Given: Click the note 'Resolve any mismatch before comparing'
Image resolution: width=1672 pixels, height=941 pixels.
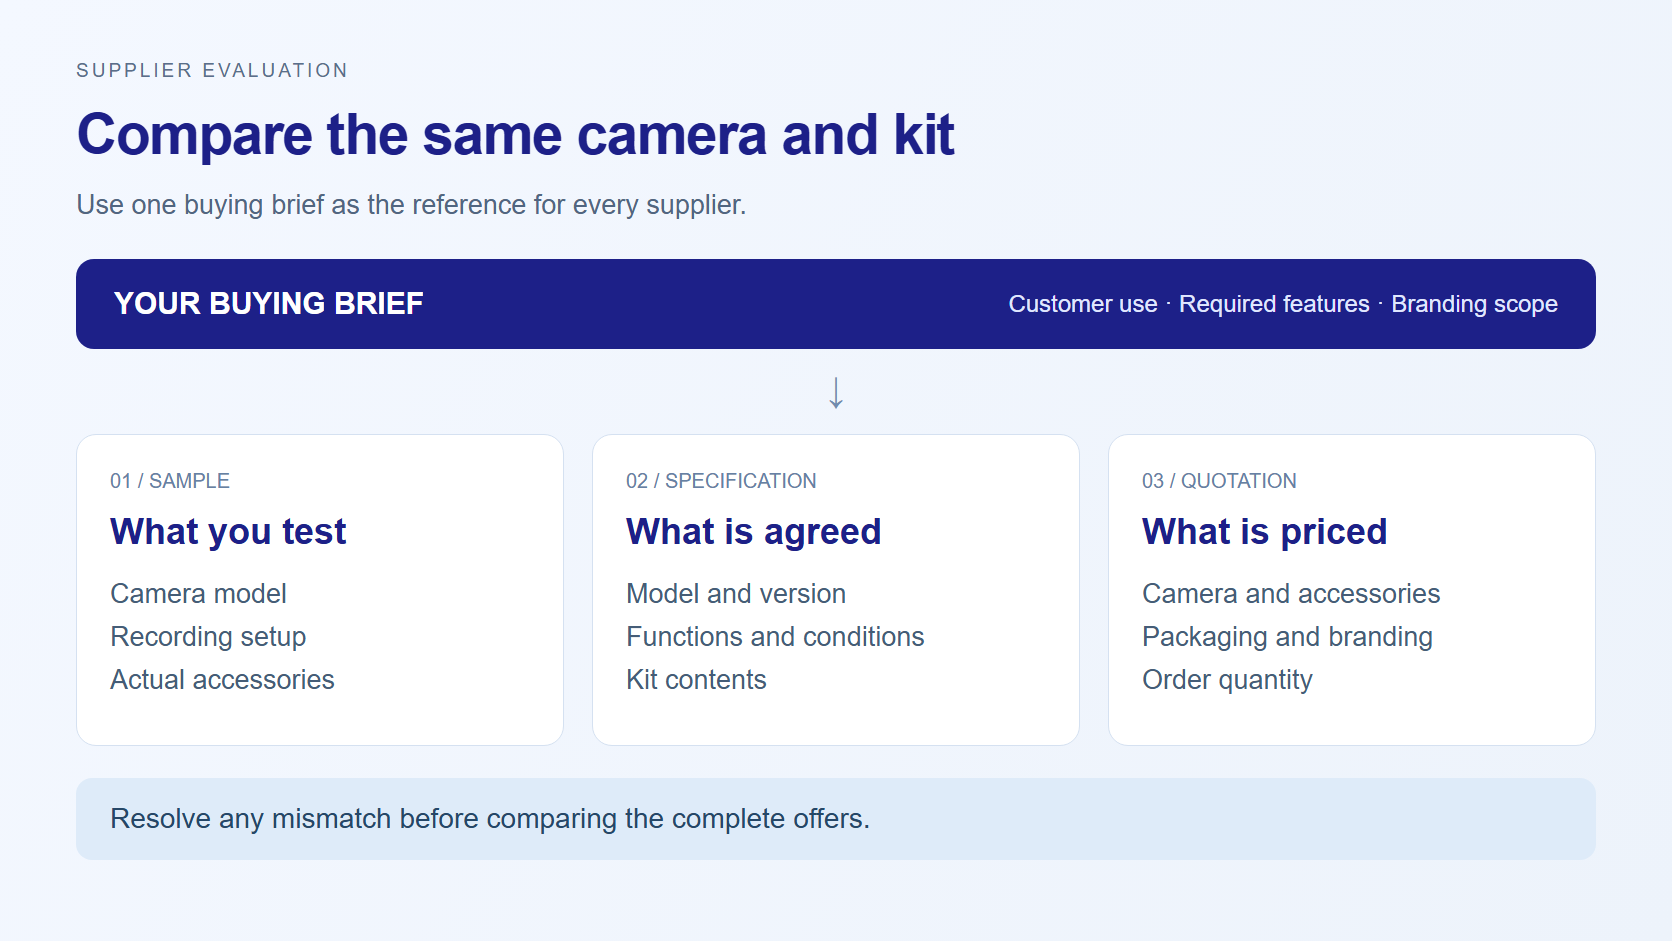Looking at the screenshot, I should coord(490,819).
